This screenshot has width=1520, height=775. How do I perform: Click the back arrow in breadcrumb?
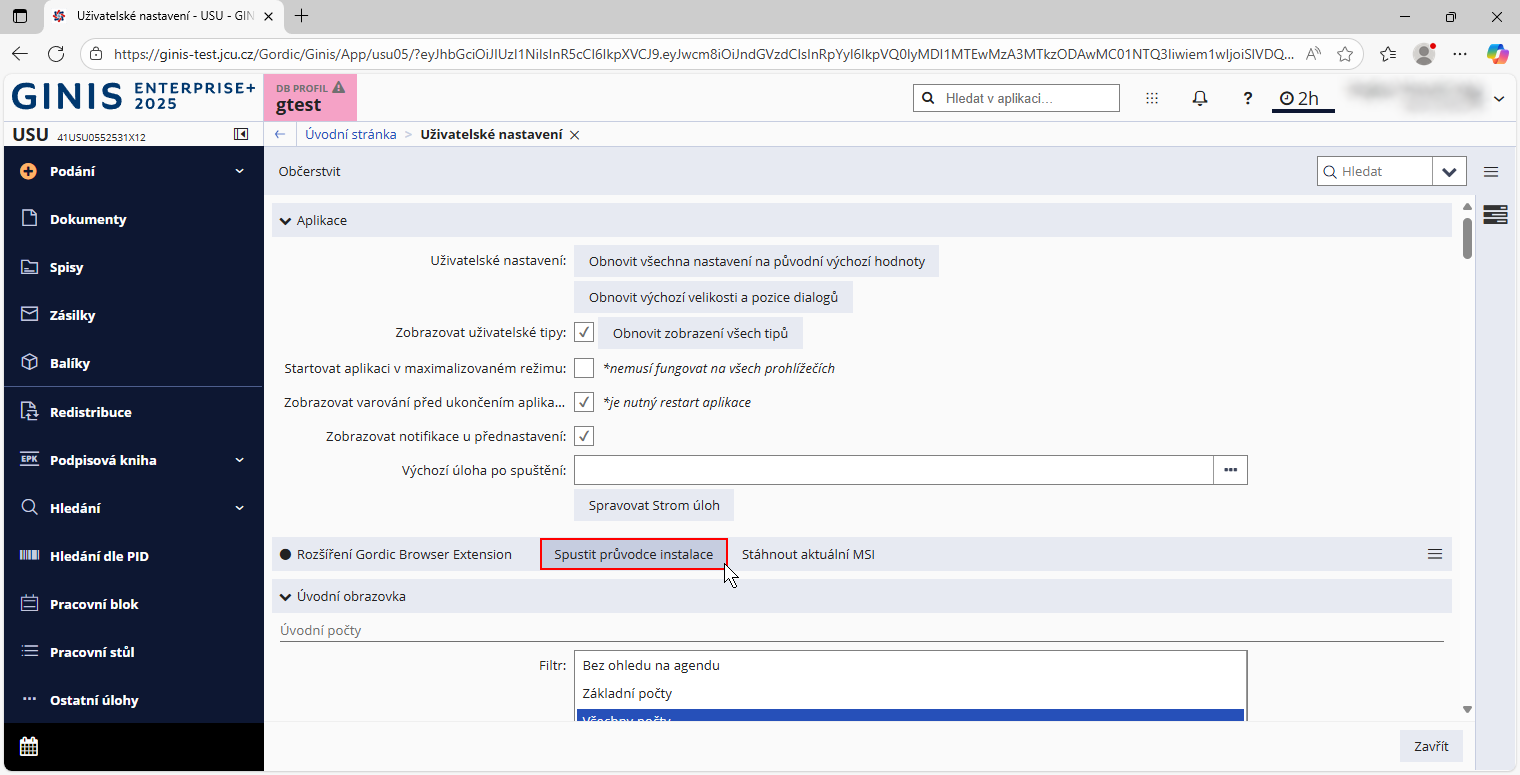click(x=280, y=134)
